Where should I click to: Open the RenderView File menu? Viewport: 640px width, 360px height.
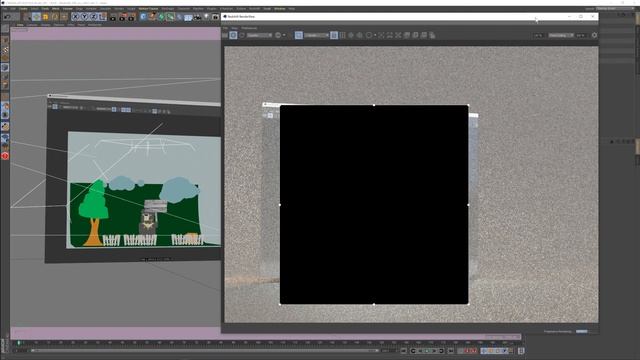pos(226,28)
